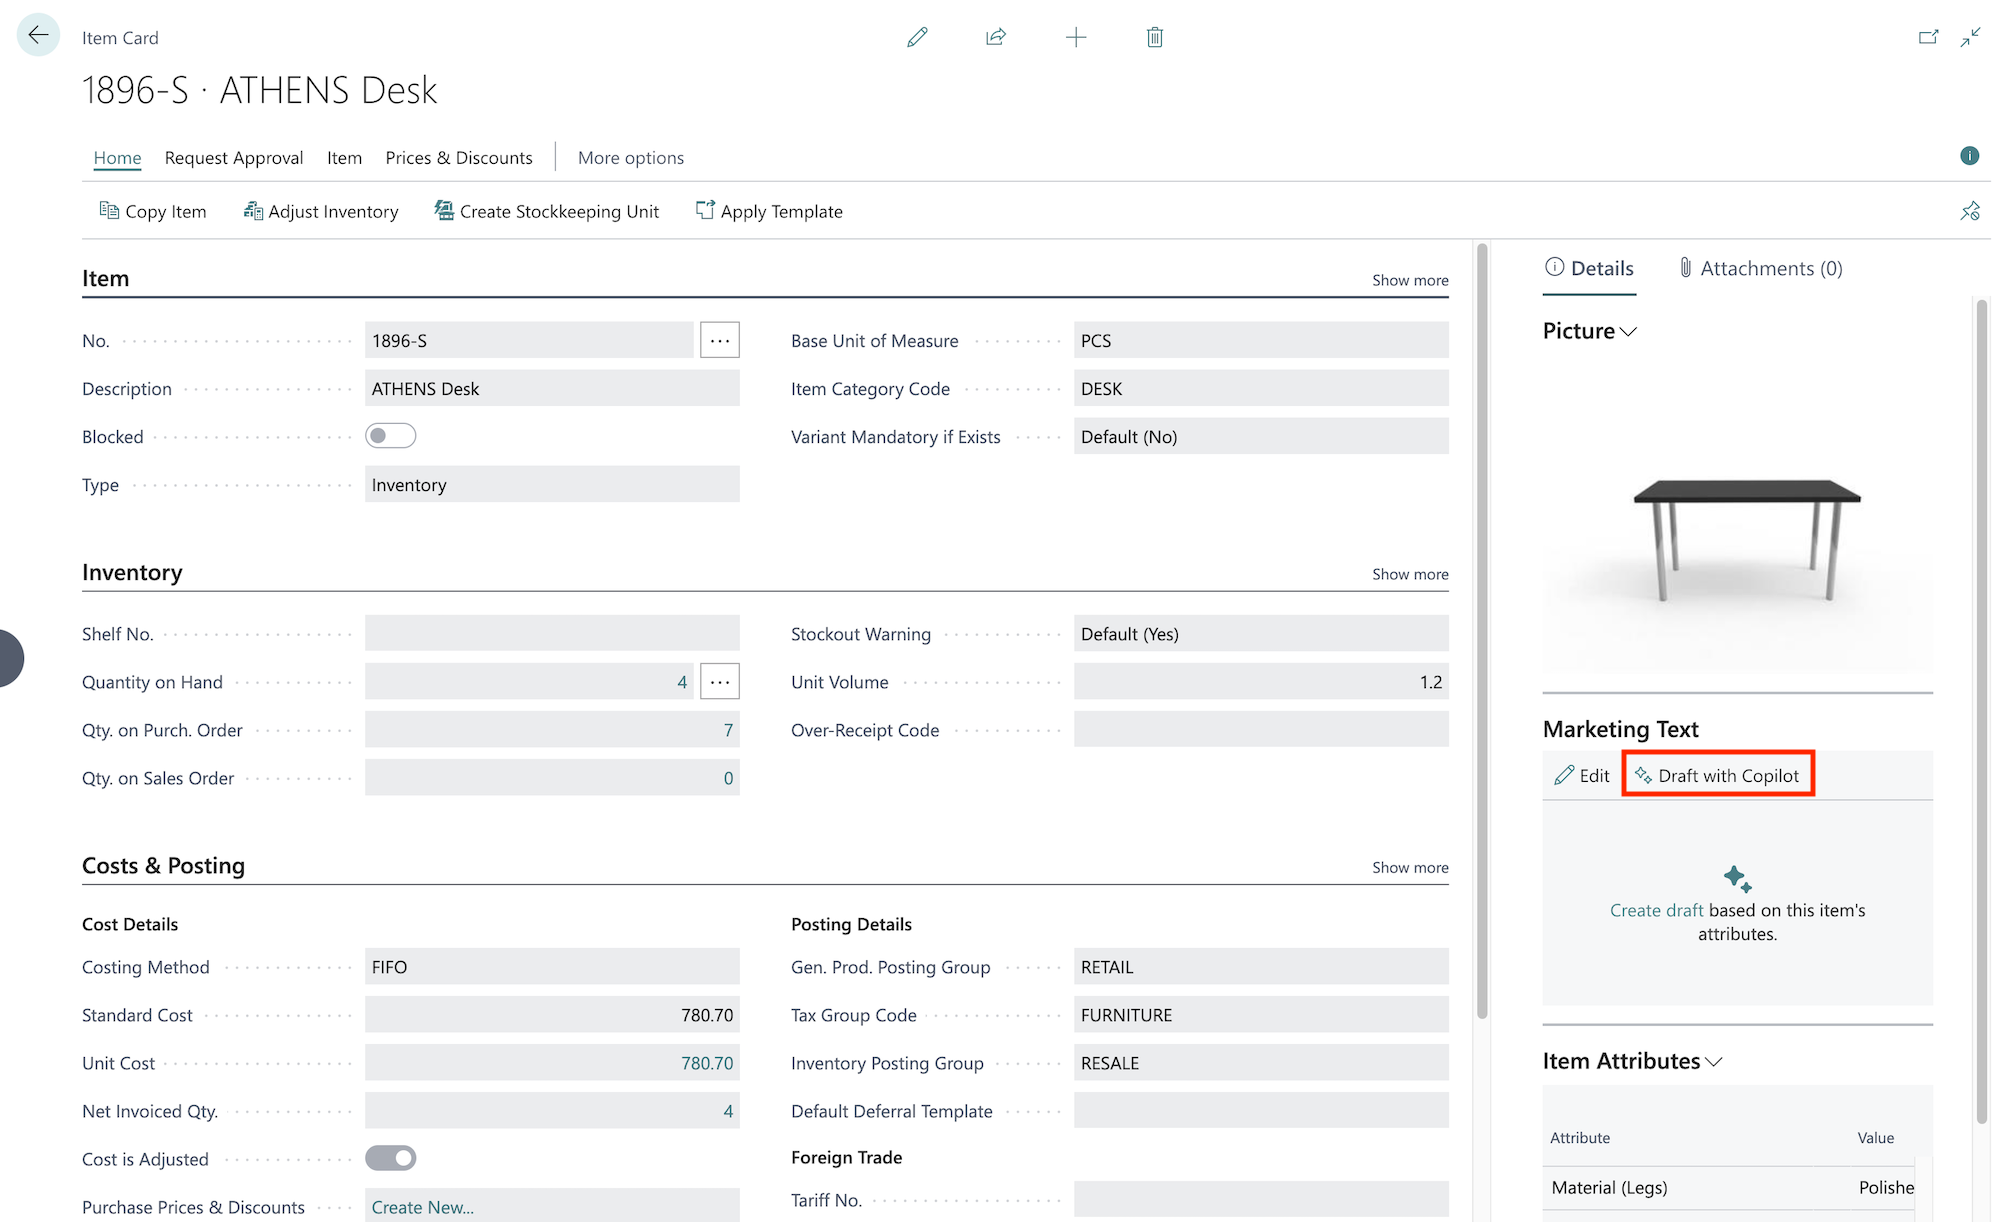Click Edit in Marketing Text

[x=1582, y=775]
